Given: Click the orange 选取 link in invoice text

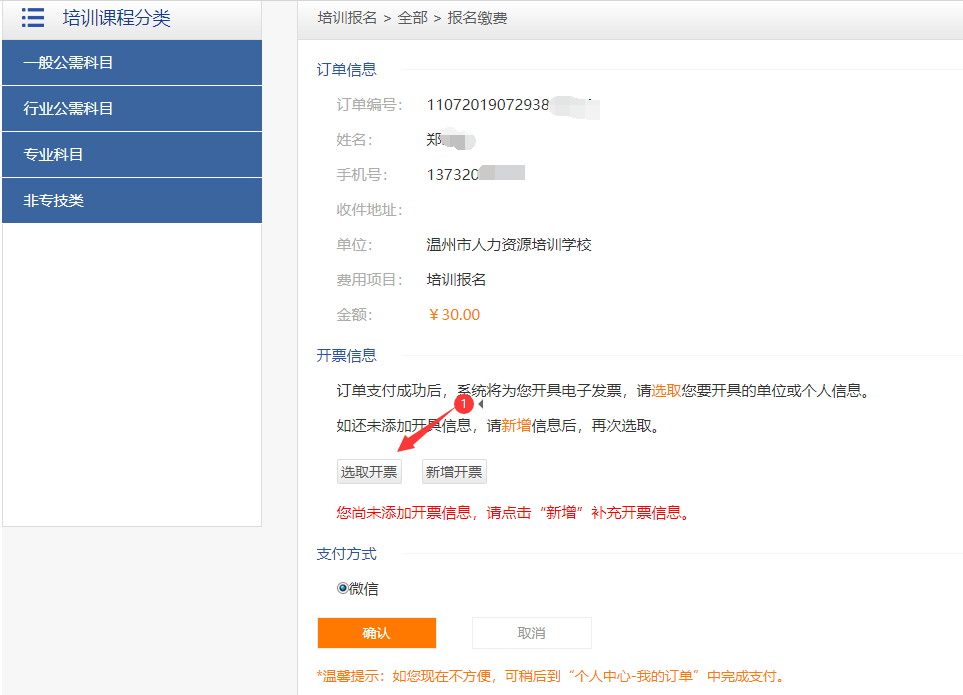Looking at the screenshot, I should pos(666,390).
